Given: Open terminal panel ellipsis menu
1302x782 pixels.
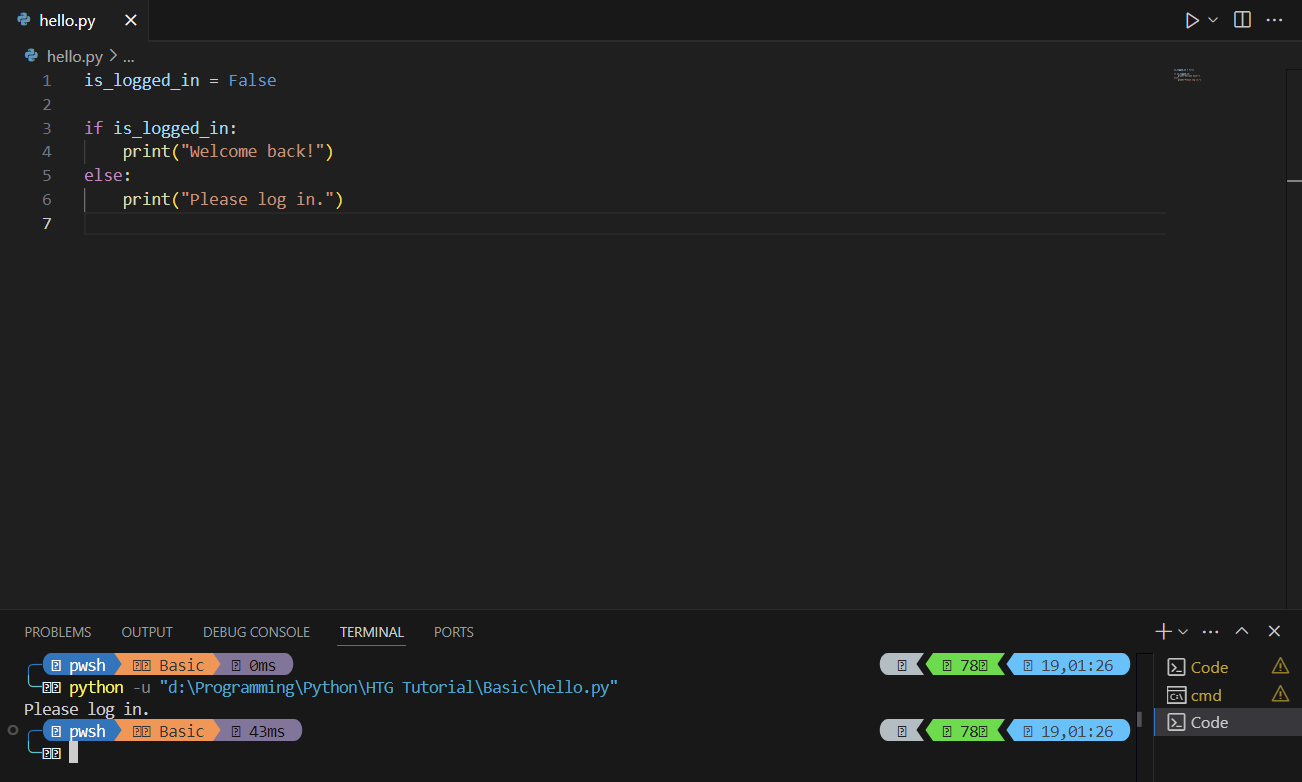Looking at the screenshot, I should pyautogui.click(x=1210, y=632).
